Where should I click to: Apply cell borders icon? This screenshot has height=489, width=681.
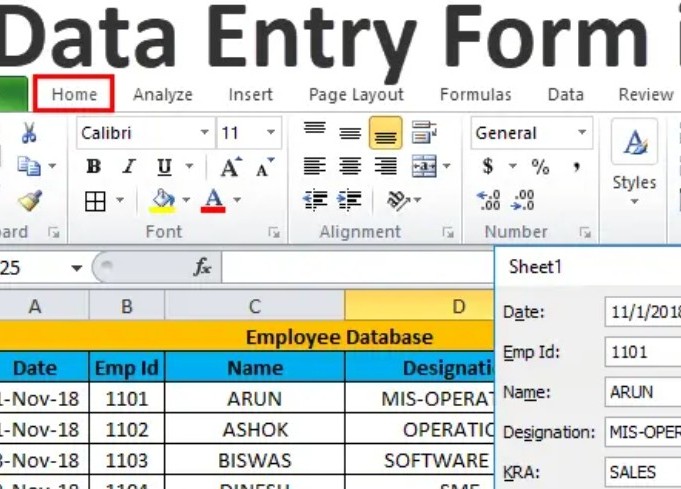coord(95,201)
